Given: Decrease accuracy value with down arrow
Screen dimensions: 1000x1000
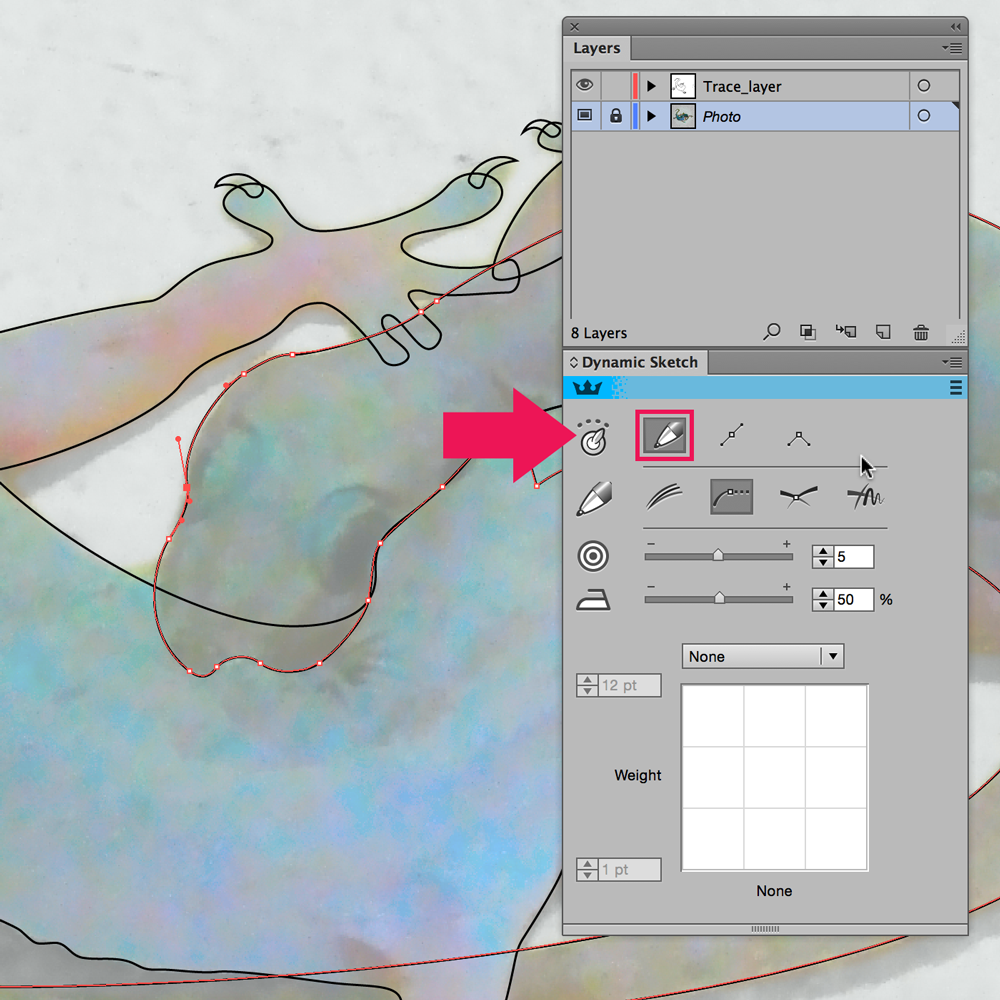Looking at the screenshot, I should pos(823,562).
